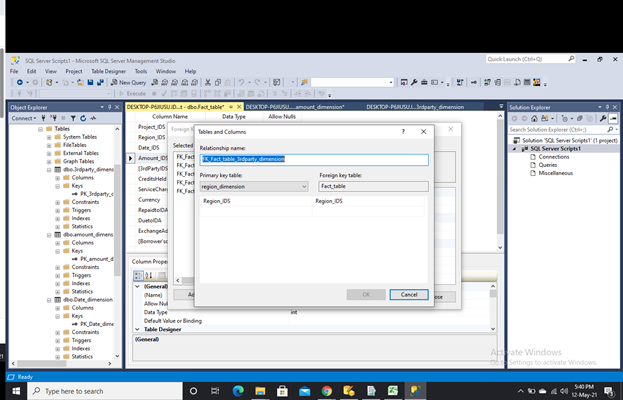
Task: Select the Connections folder in Solution Explorer
Action: click(x=553, y=157)
